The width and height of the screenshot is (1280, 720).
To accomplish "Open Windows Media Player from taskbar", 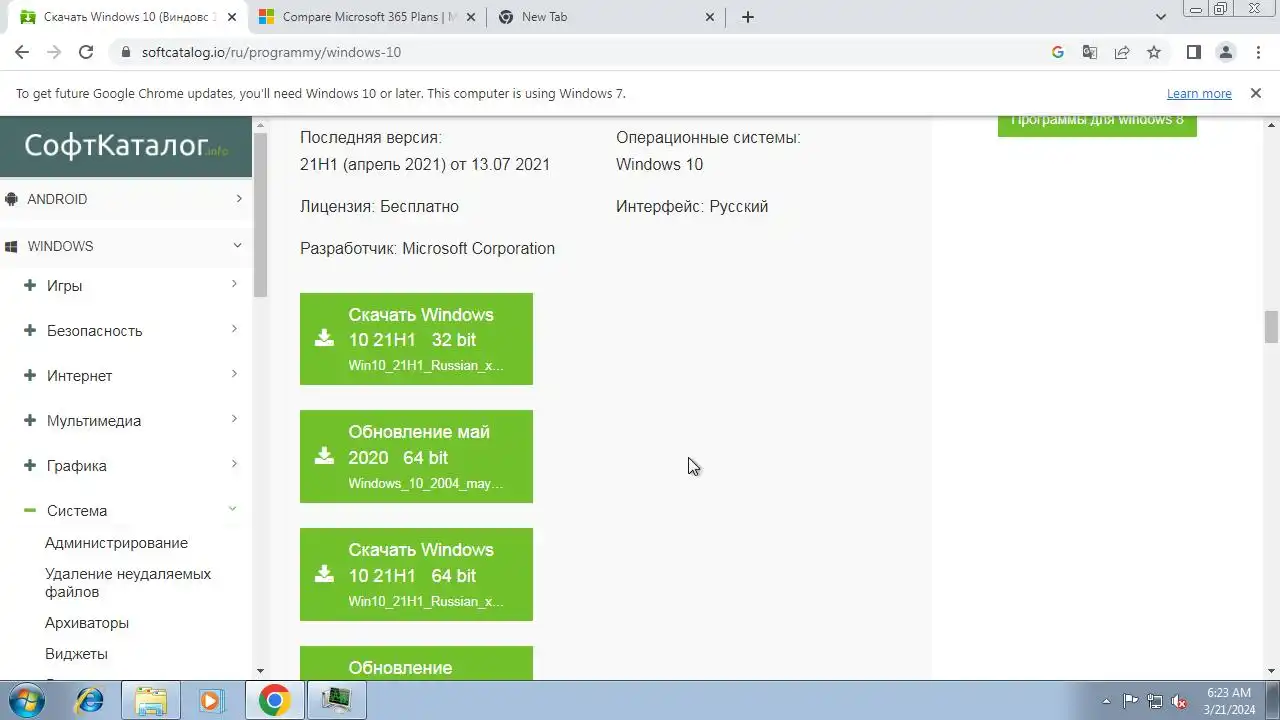I will click(x=212, y=700).
